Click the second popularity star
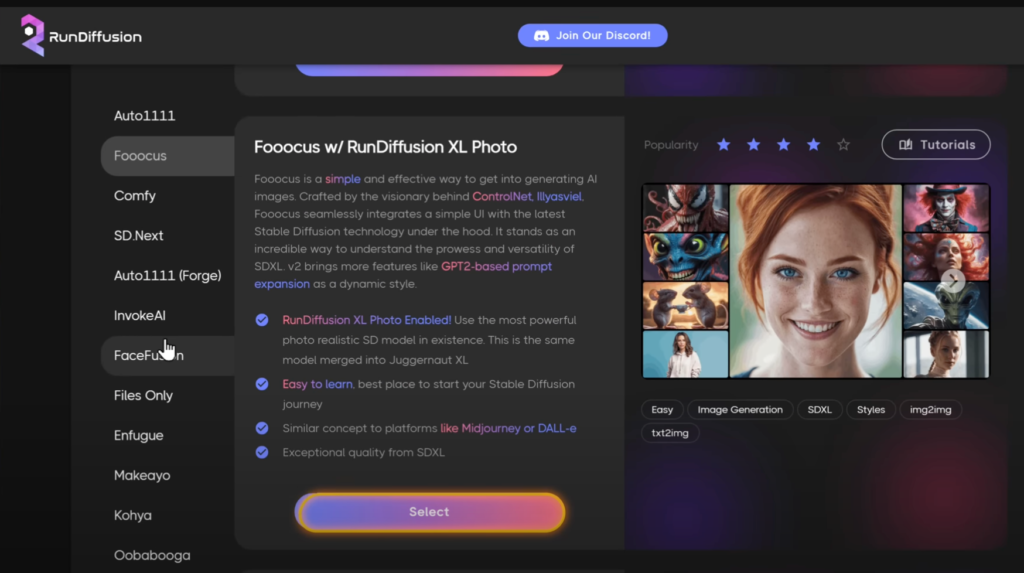 click(x=753, y=144)
